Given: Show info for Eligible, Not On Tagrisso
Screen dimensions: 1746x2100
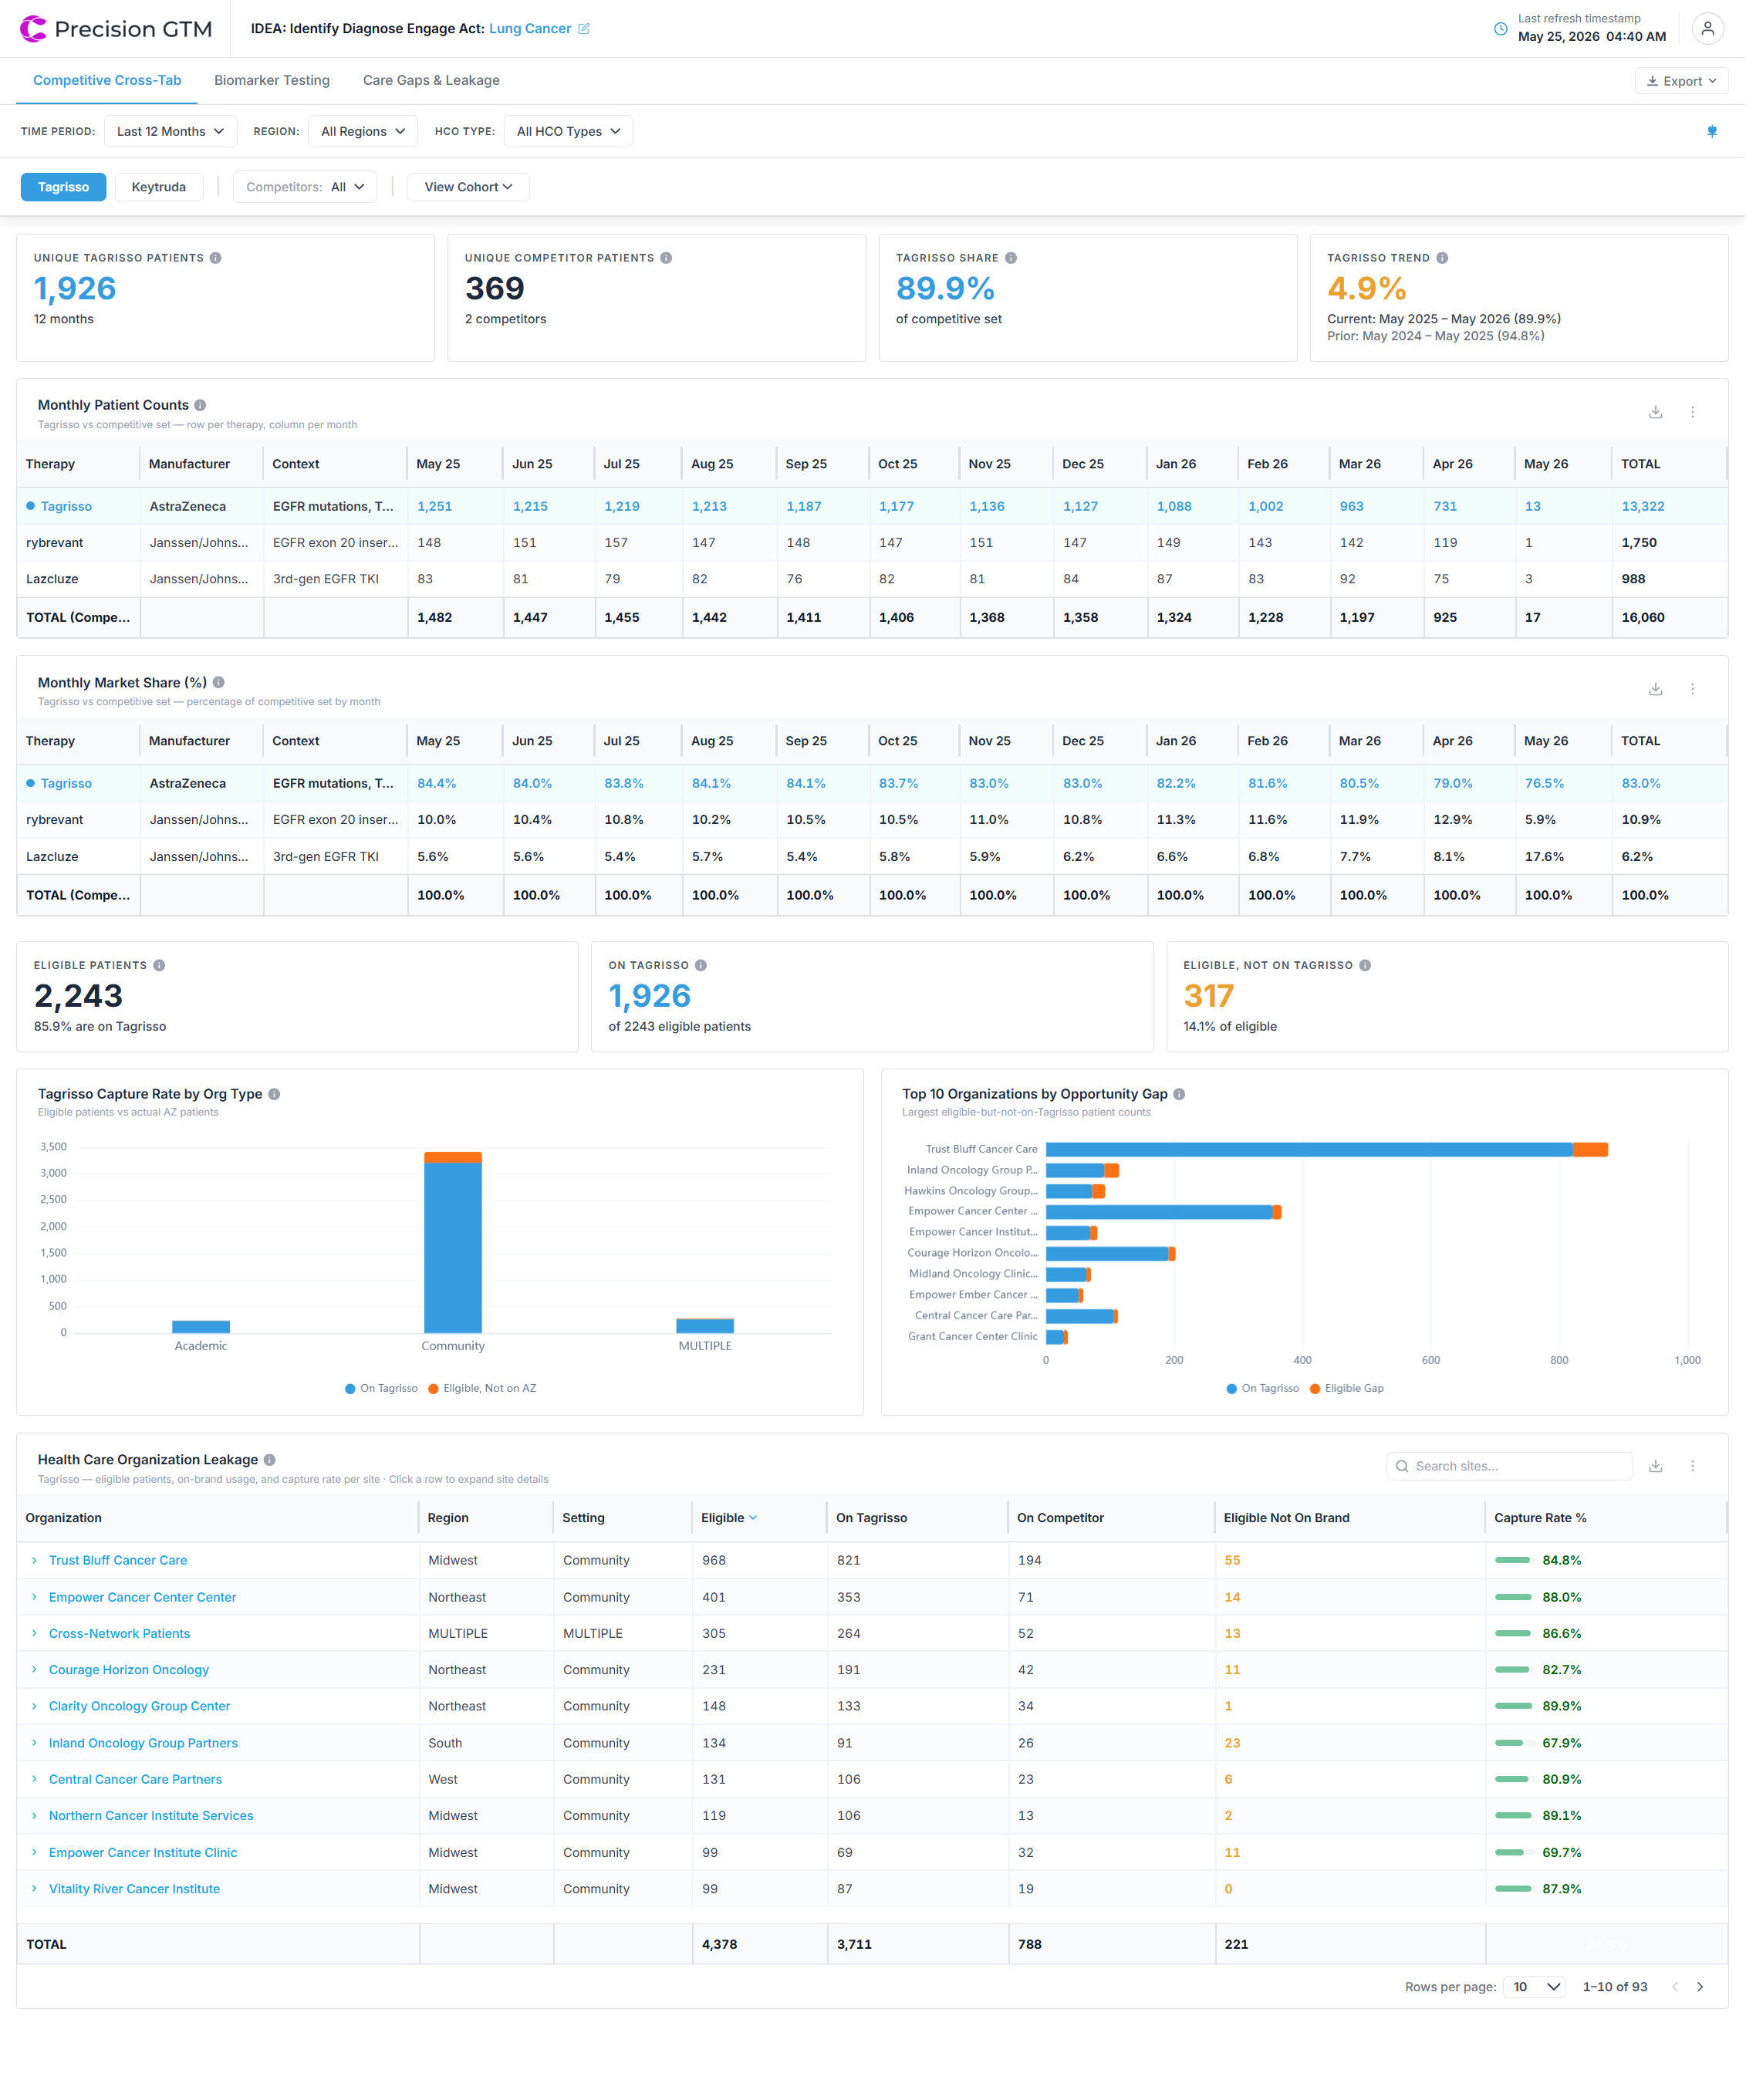Looking at the screenshot, I should click(1365, 965).
